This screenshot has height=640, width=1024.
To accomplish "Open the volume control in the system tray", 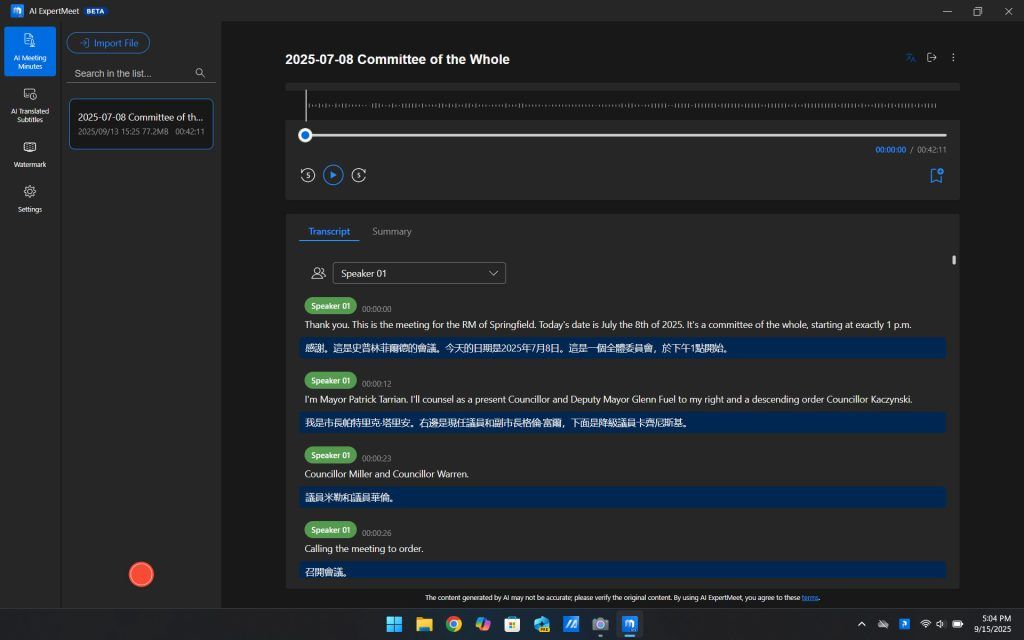I will [940, 624].
